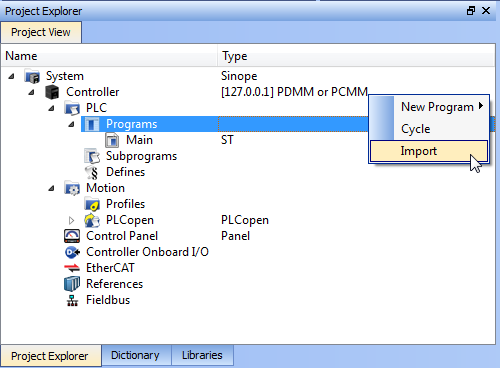The image size is (500, 368).
Task: Click the float/restore panel icon
Action: click(471, 11)
